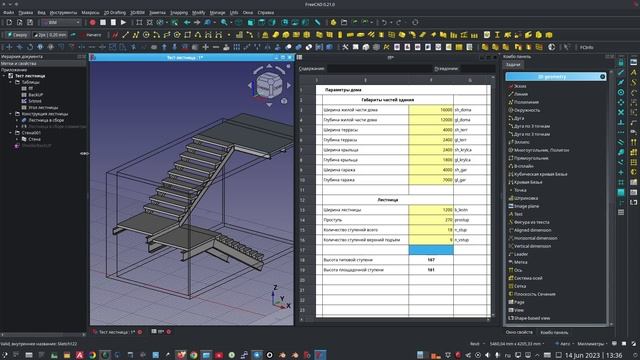Click the yellow text annotation A icon
The height and width of the screenshot is (360, 640).
click(x=633, y=72)
